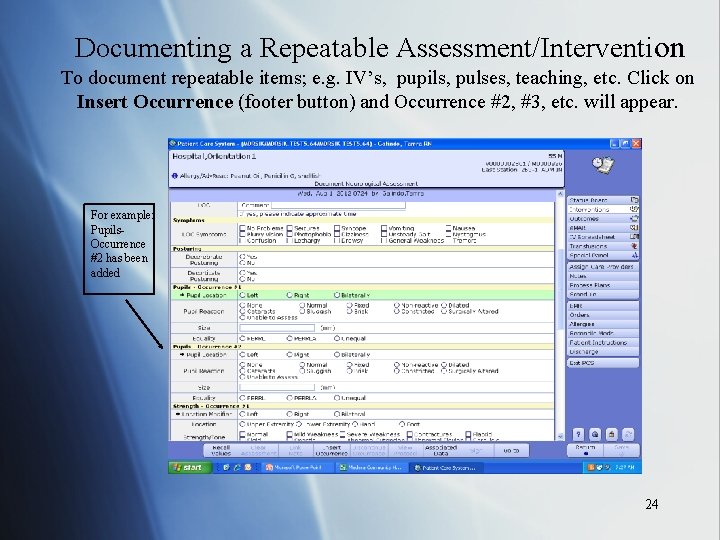Click the third icon beside the help button
Viewport: 720px width, 540px height.
(x=612, y=434)
